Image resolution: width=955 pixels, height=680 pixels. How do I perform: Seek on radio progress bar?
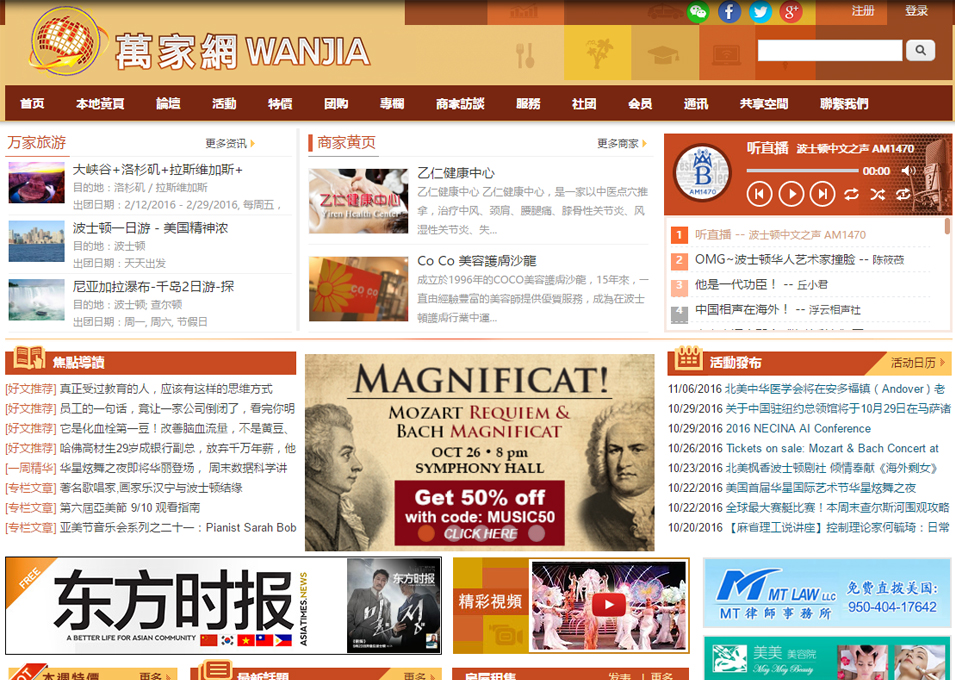point(802,171)
